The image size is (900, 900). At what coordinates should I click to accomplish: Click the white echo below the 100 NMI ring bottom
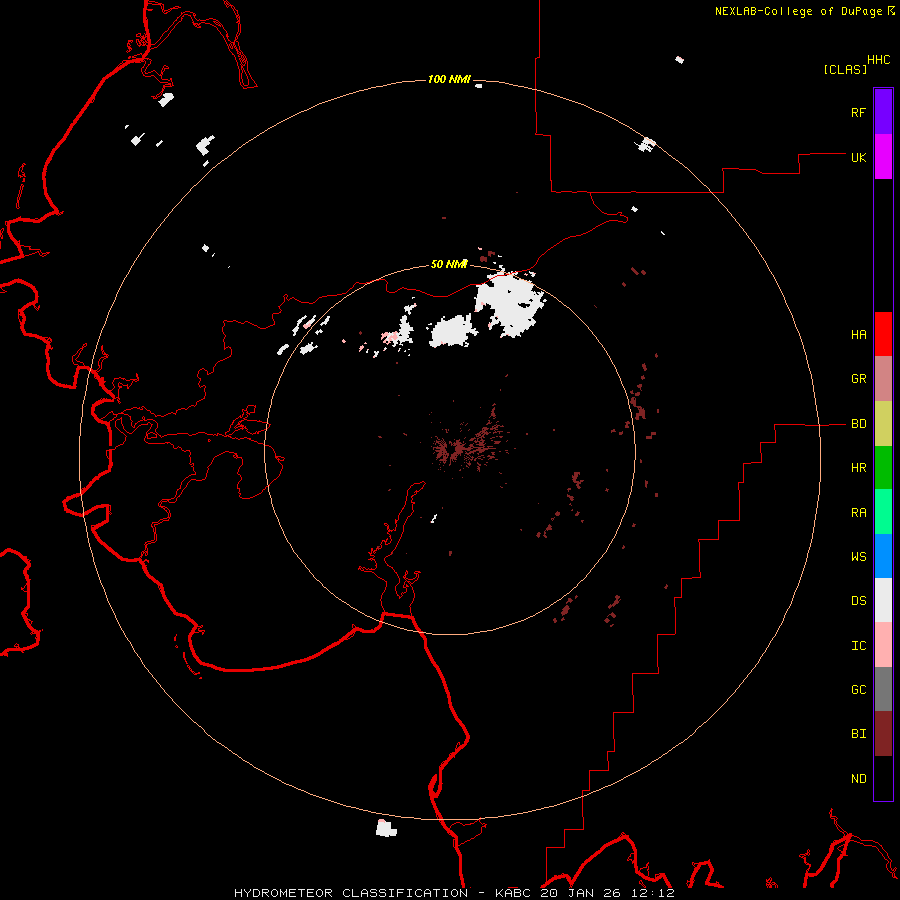[386, 828]
